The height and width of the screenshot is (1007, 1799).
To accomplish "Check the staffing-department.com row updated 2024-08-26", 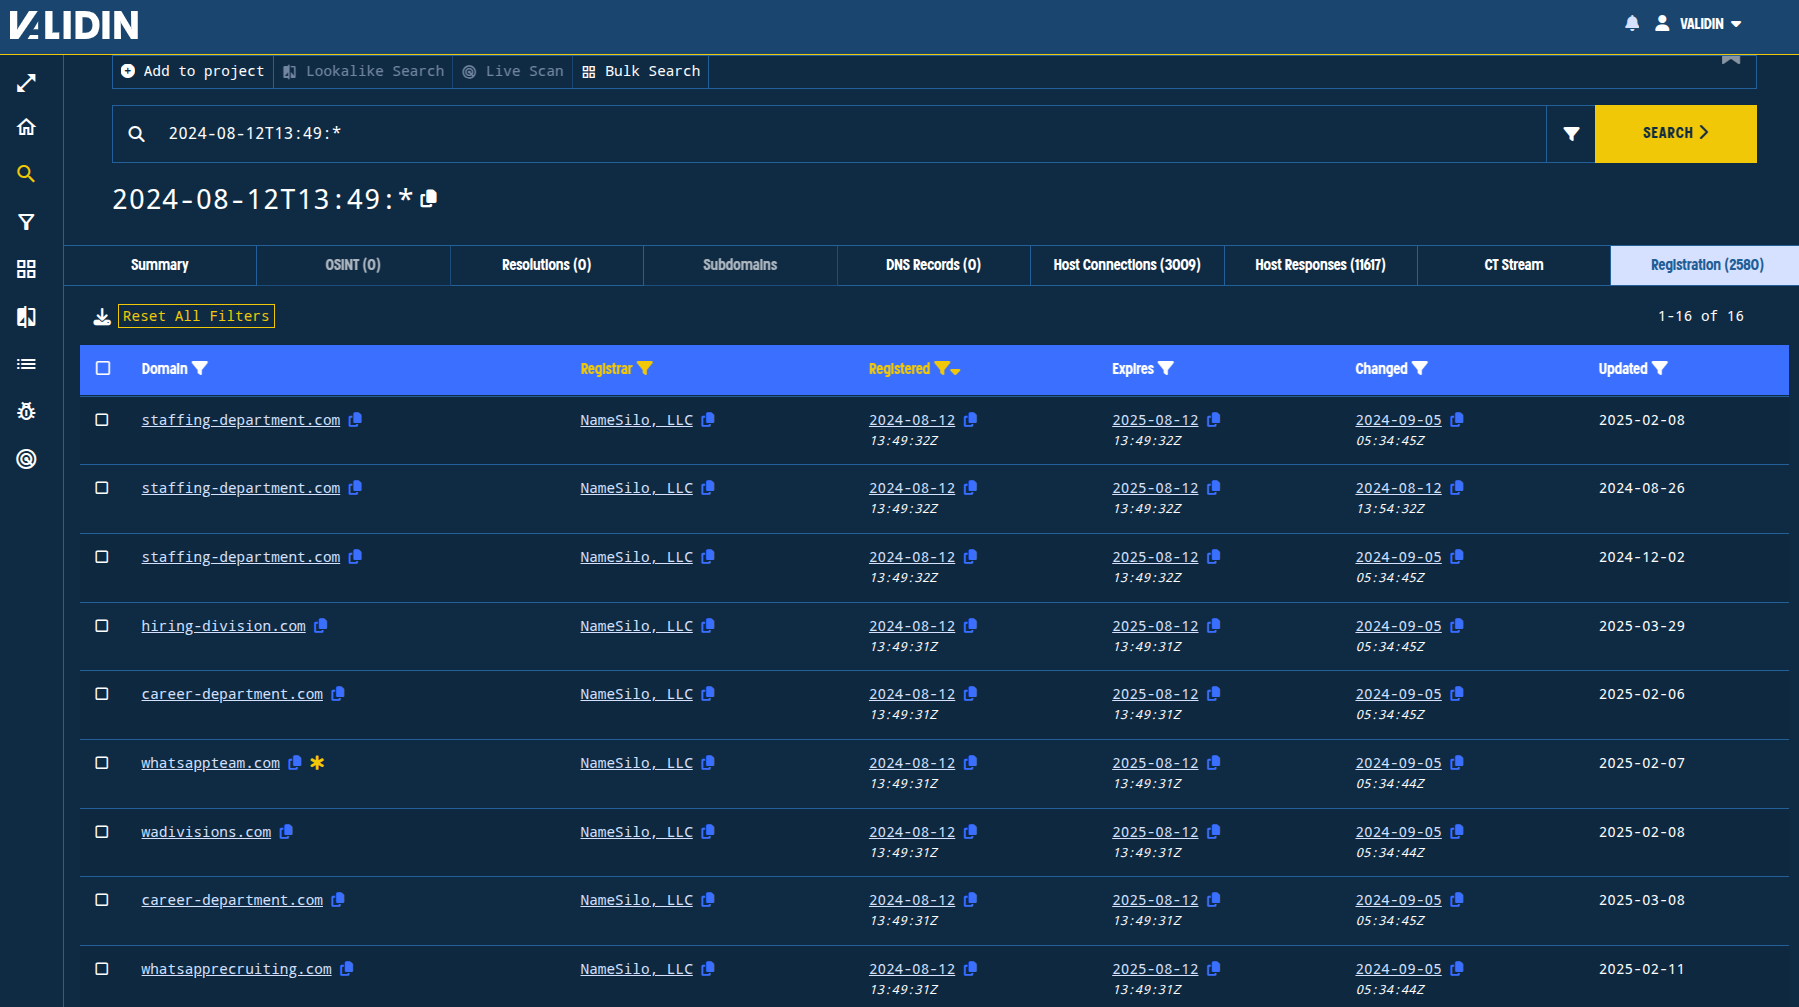I will tap(102, 488).
